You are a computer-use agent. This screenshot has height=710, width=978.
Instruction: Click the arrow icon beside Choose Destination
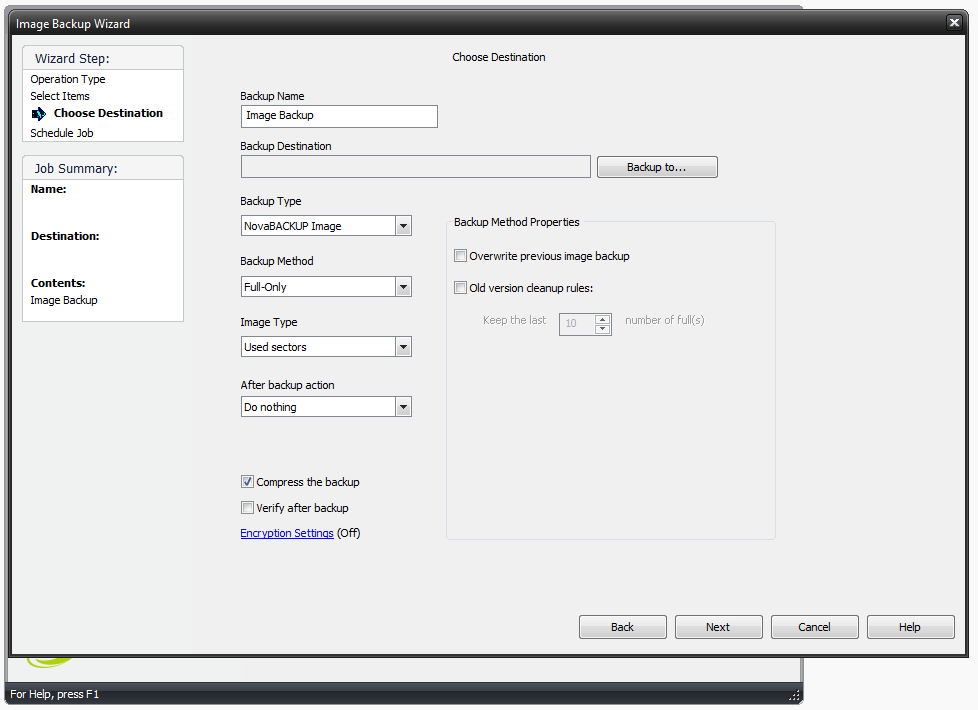(x=38, y=113)
